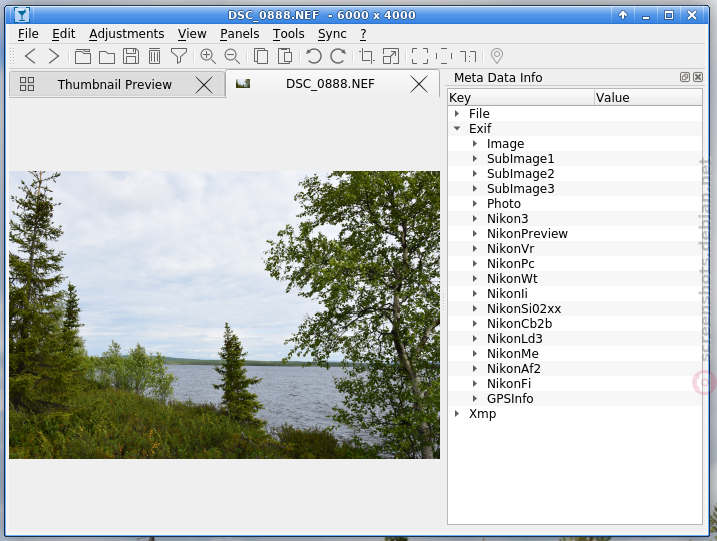Screen dimensions: 717x541
Task: Click the fit-to-window dashed frame icon
Action: [444, 56]
